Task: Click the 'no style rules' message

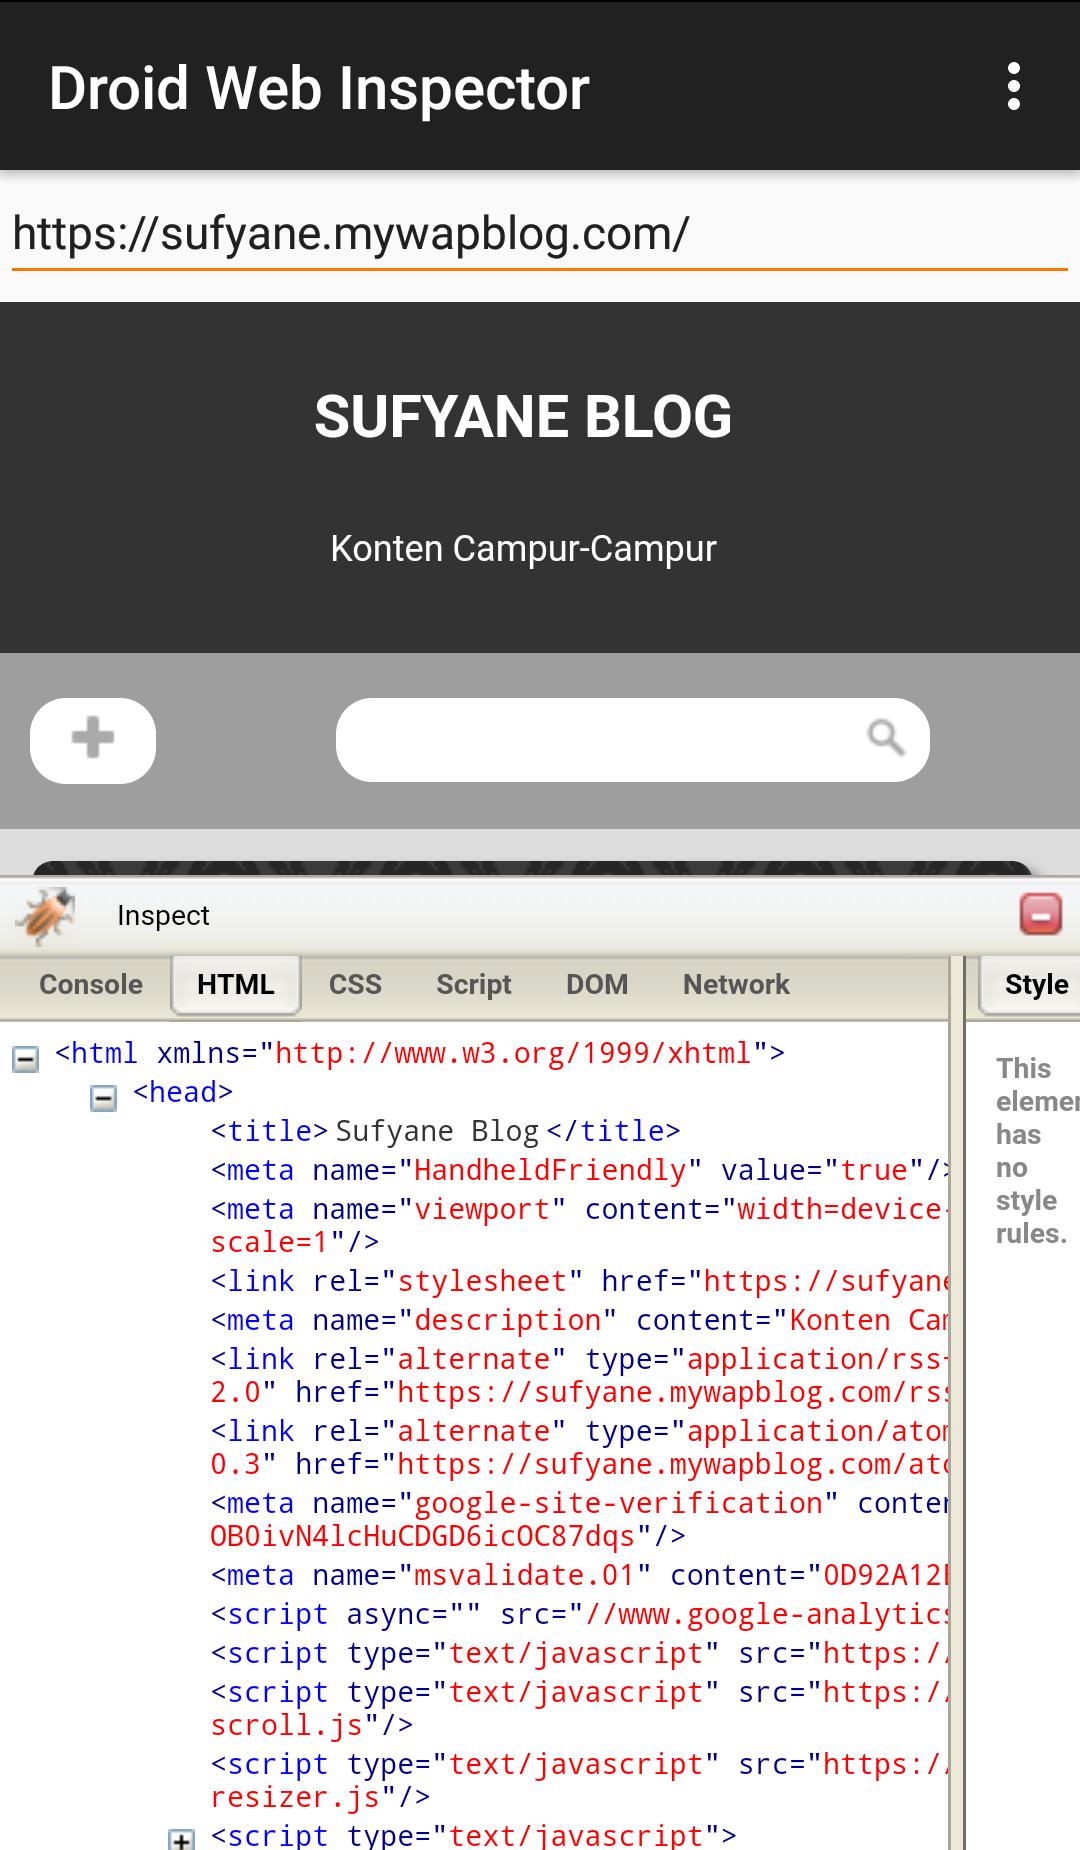Action: coord(1036,1150)
